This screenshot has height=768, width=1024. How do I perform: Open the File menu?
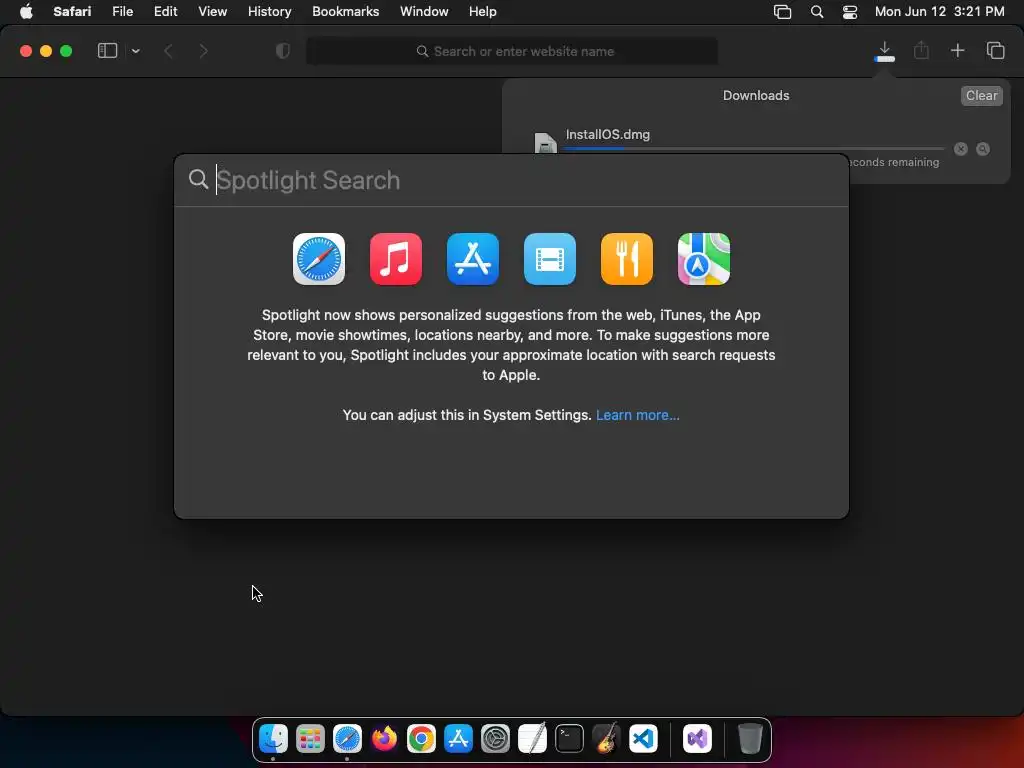pyautogui.click(x=122, y=12)
